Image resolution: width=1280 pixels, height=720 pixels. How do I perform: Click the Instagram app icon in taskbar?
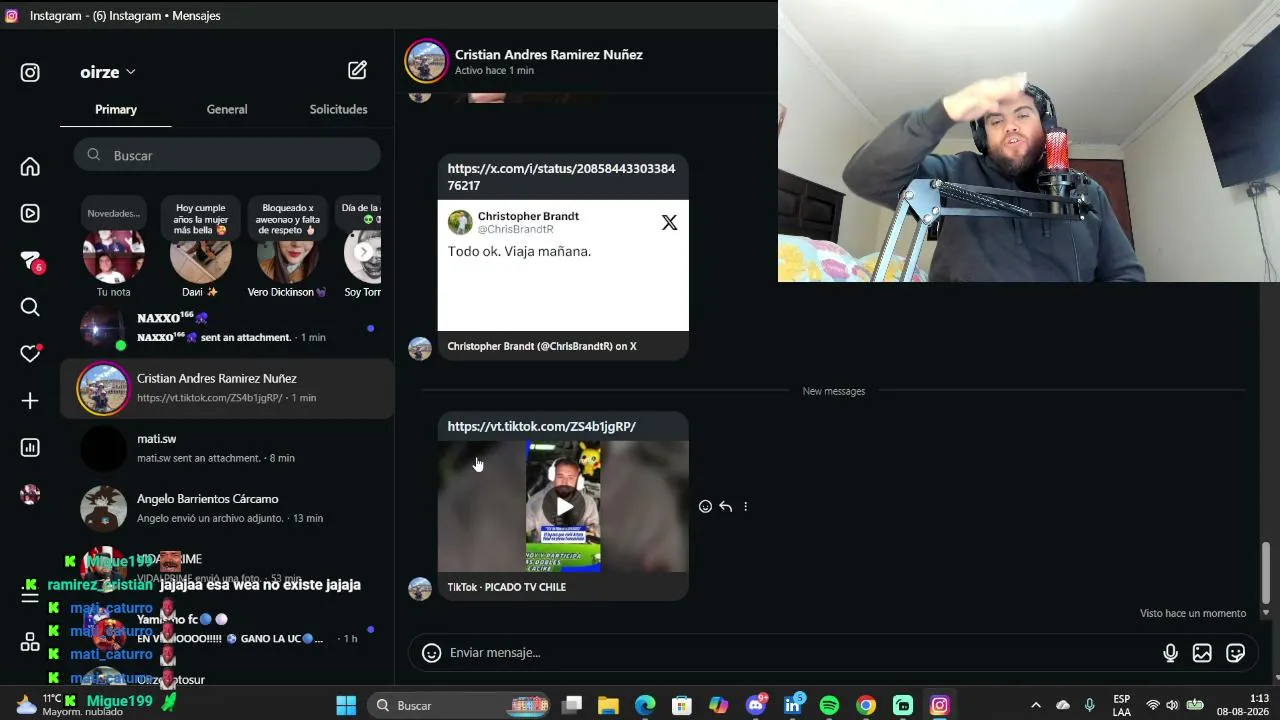coord(940,706)
